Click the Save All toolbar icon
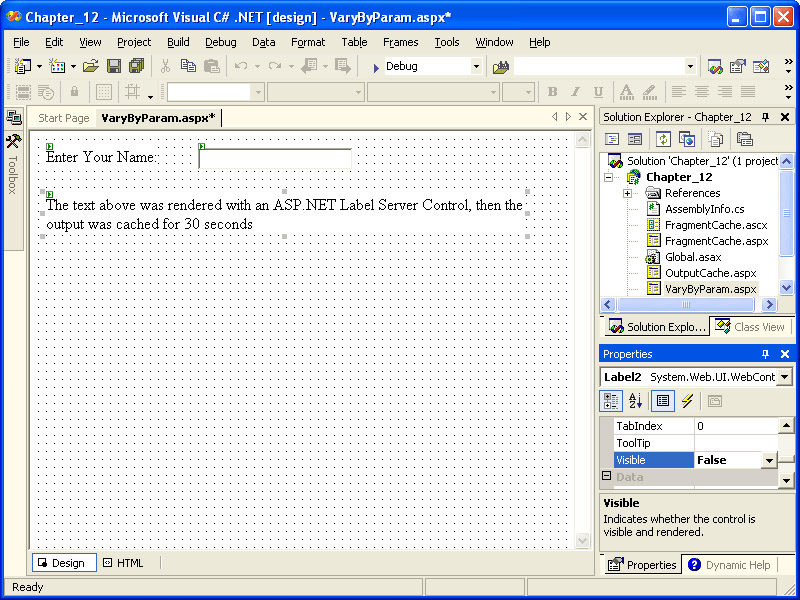Screen dimensions: 800x600 click(x=136, y=66)
